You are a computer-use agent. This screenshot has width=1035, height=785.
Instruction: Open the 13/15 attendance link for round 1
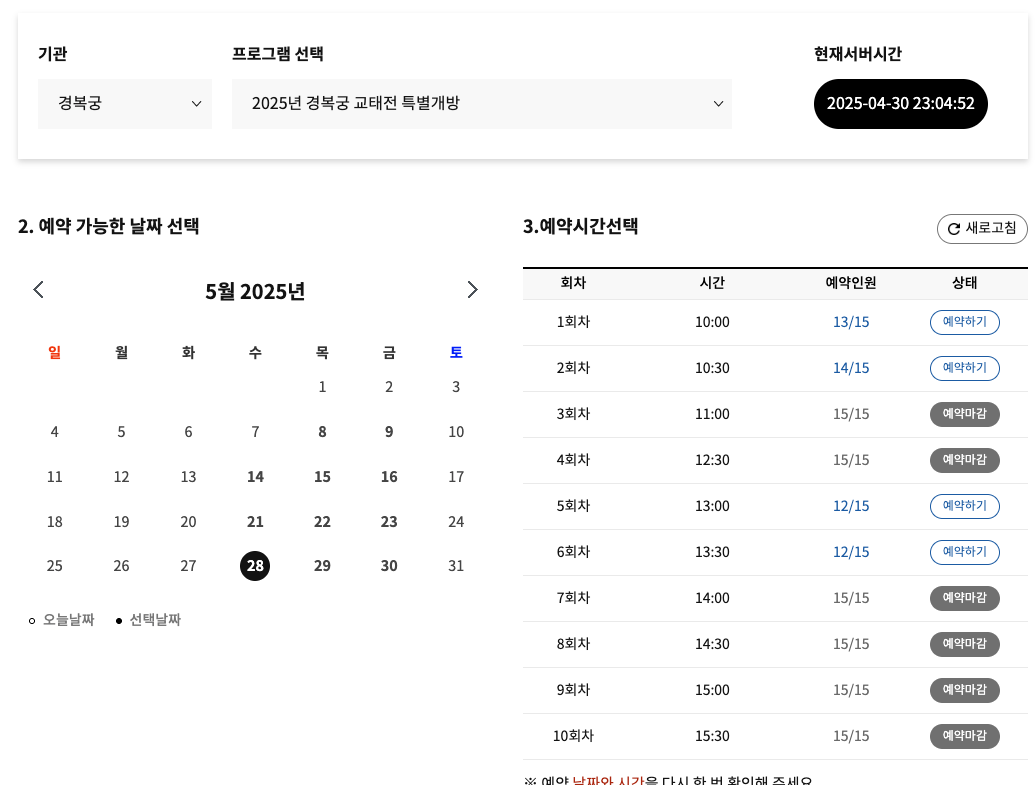(x=851, y=322)
